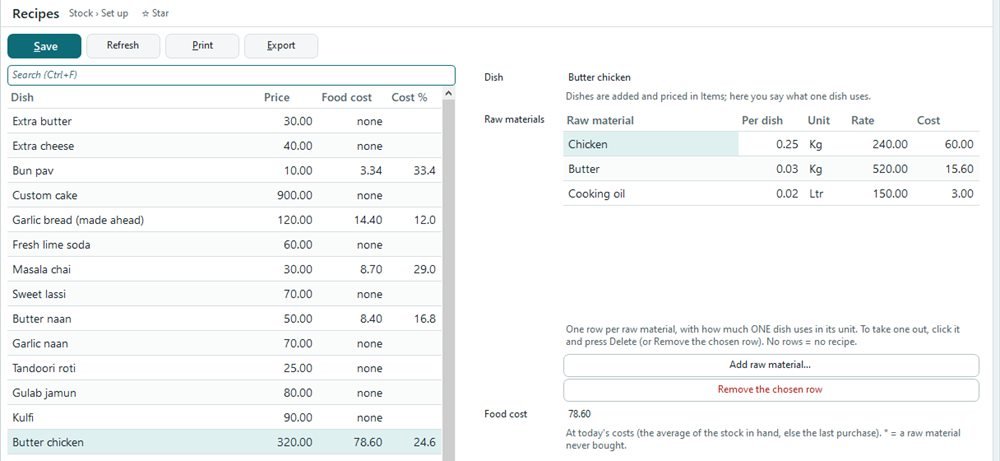
Task: Select the Bun pav dish
Action: click(x=224, y=171)
